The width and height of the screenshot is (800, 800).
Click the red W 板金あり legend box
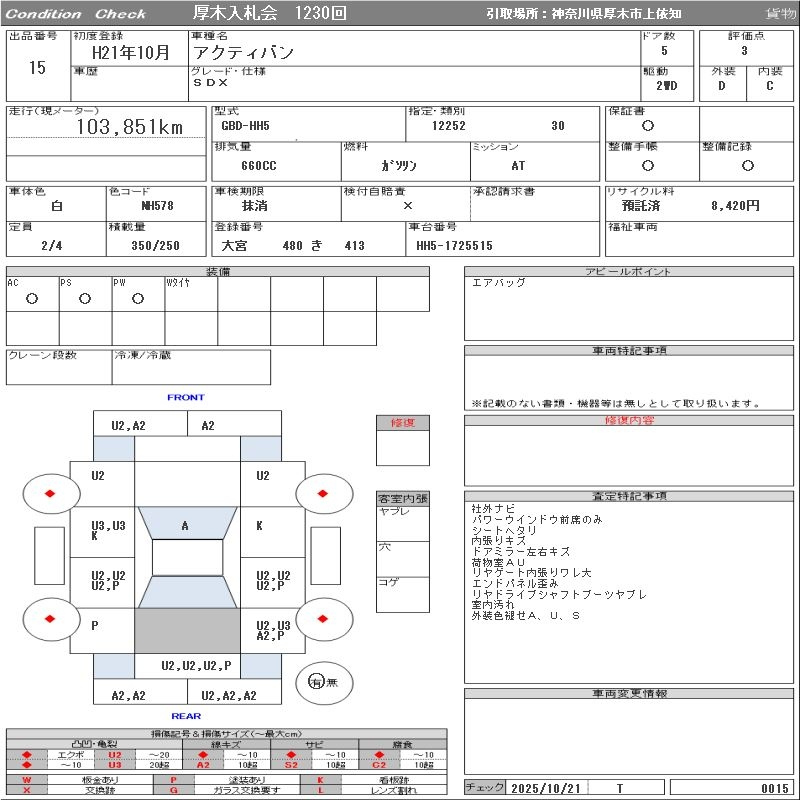pyautogui.click(x=27, y=780)
